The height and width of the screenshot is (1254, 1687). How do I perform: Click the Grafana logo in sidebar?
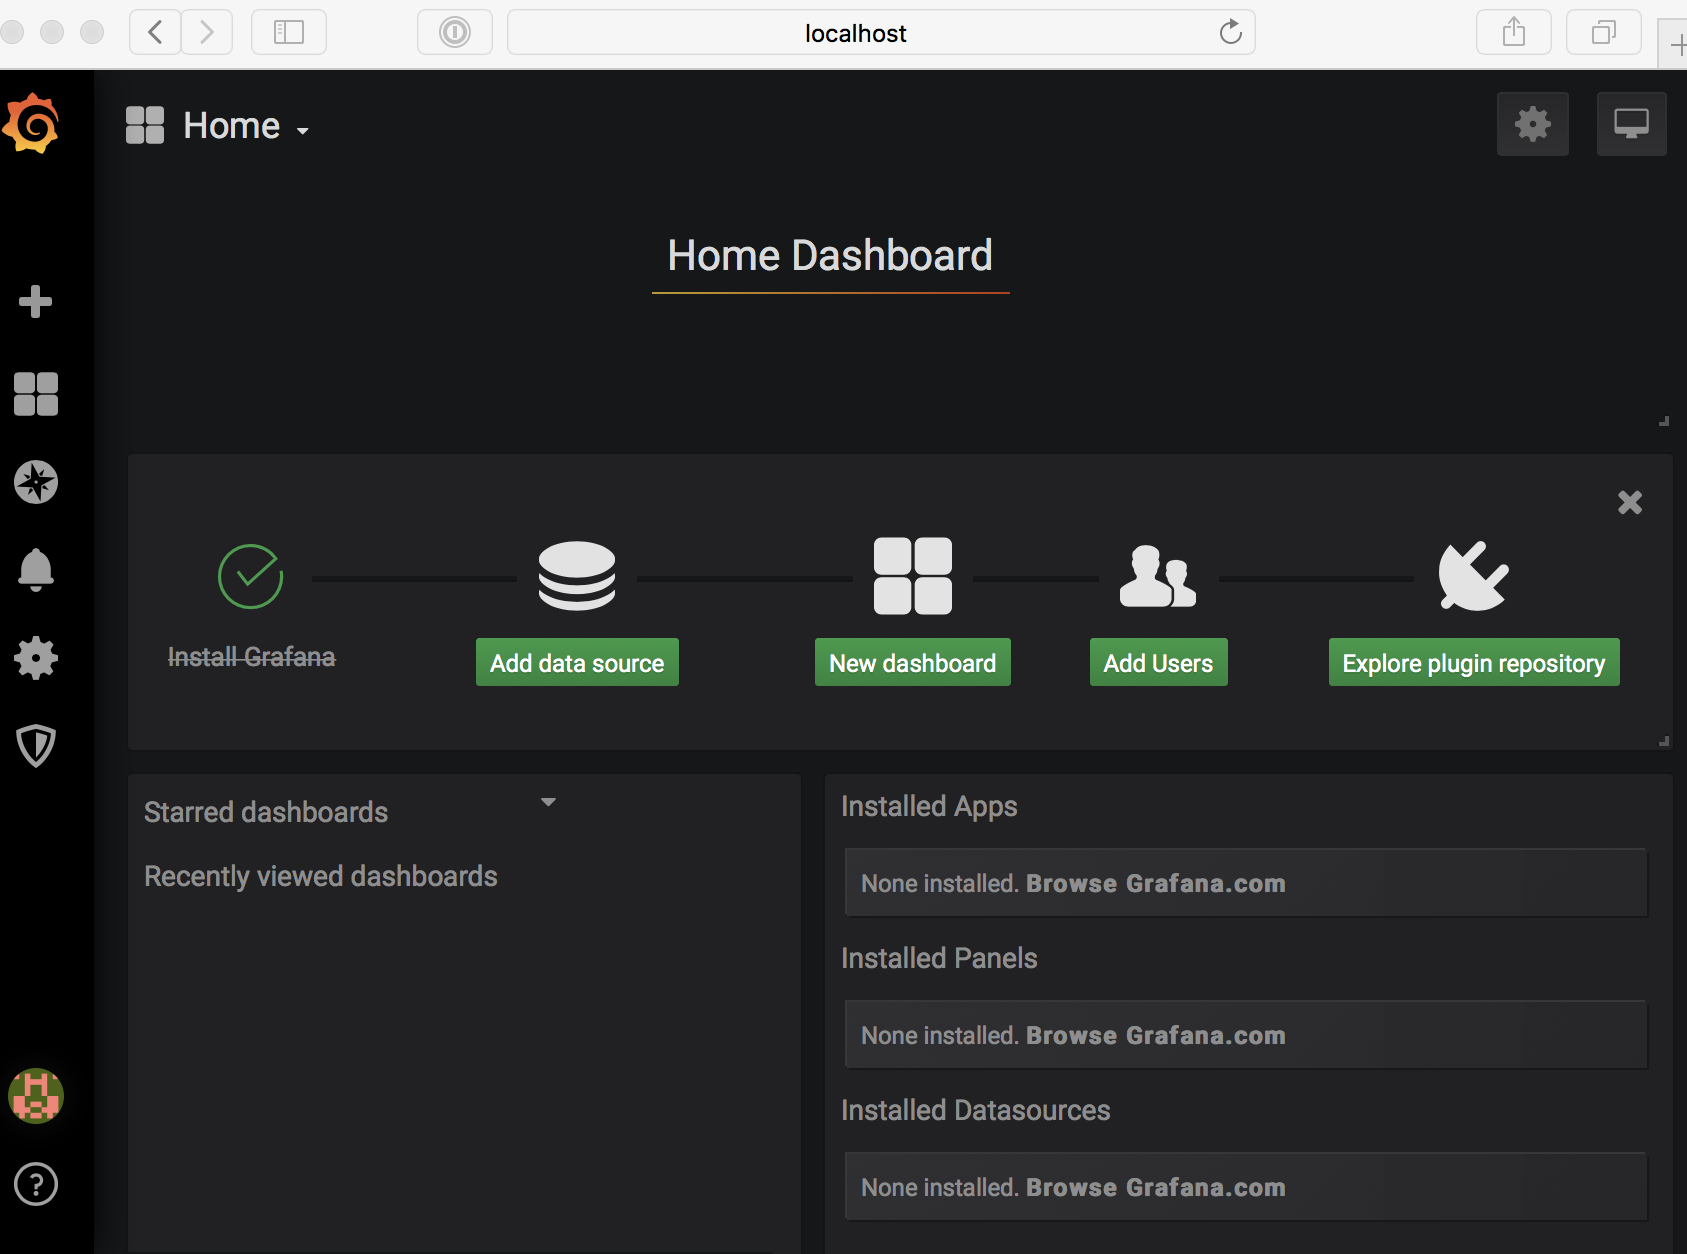click(31, 123)
